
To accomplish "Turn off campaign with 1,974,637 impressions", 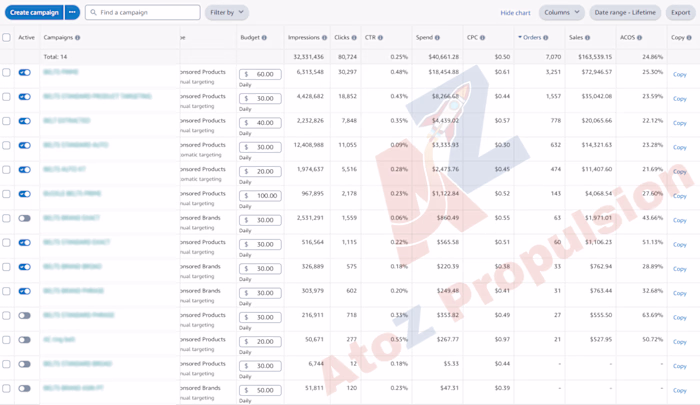I will 25,170.
